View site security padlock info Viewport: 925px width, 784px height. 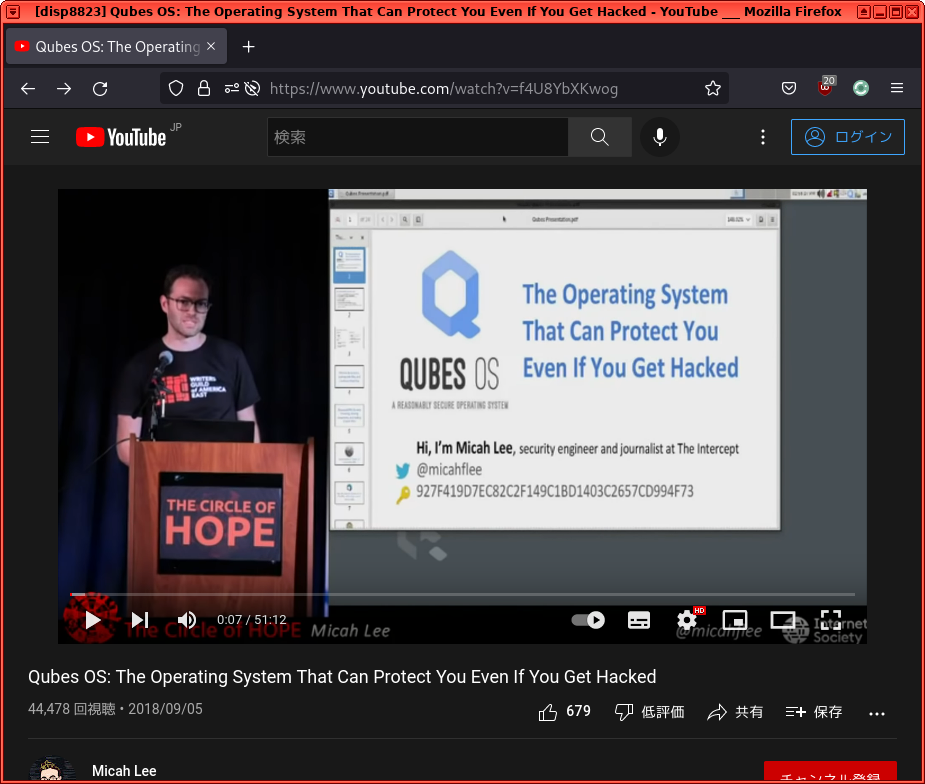tap(204, 88)
